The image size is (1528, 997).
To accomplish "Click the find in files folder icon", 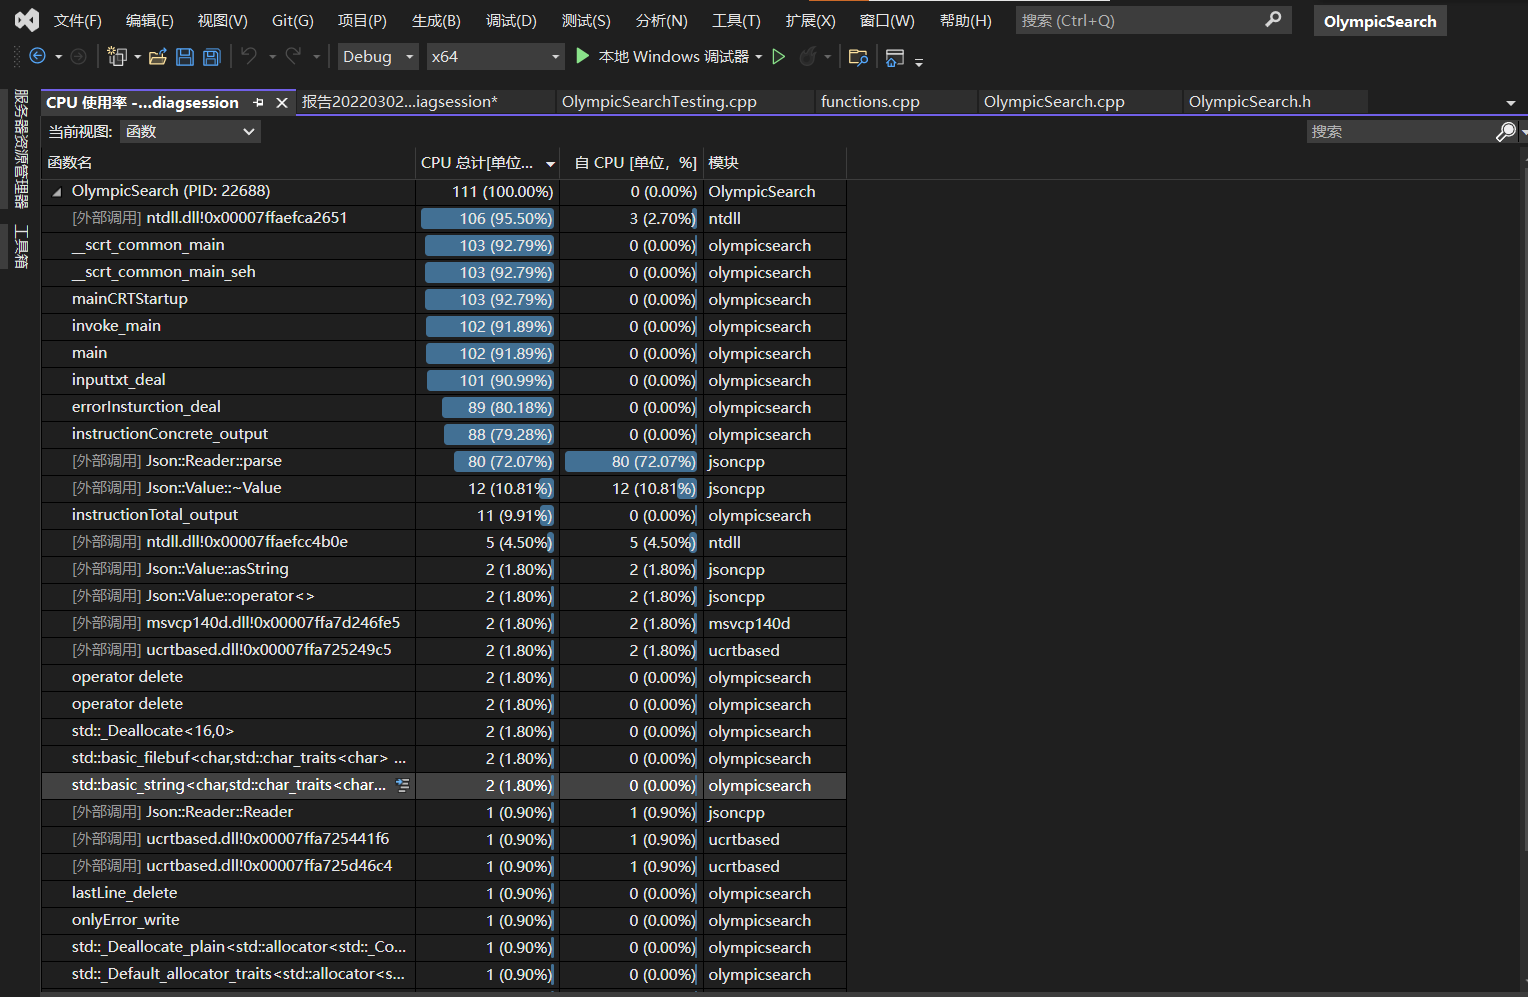I will pos(858,57).
